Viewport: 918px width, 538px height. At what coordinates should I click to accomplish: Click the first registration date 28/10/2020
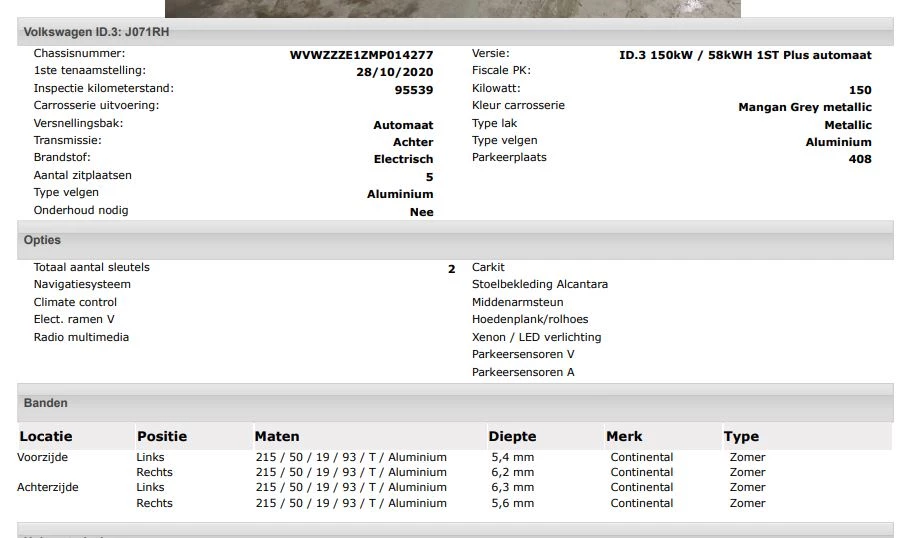pyautogui.click(x=394, y=72)
